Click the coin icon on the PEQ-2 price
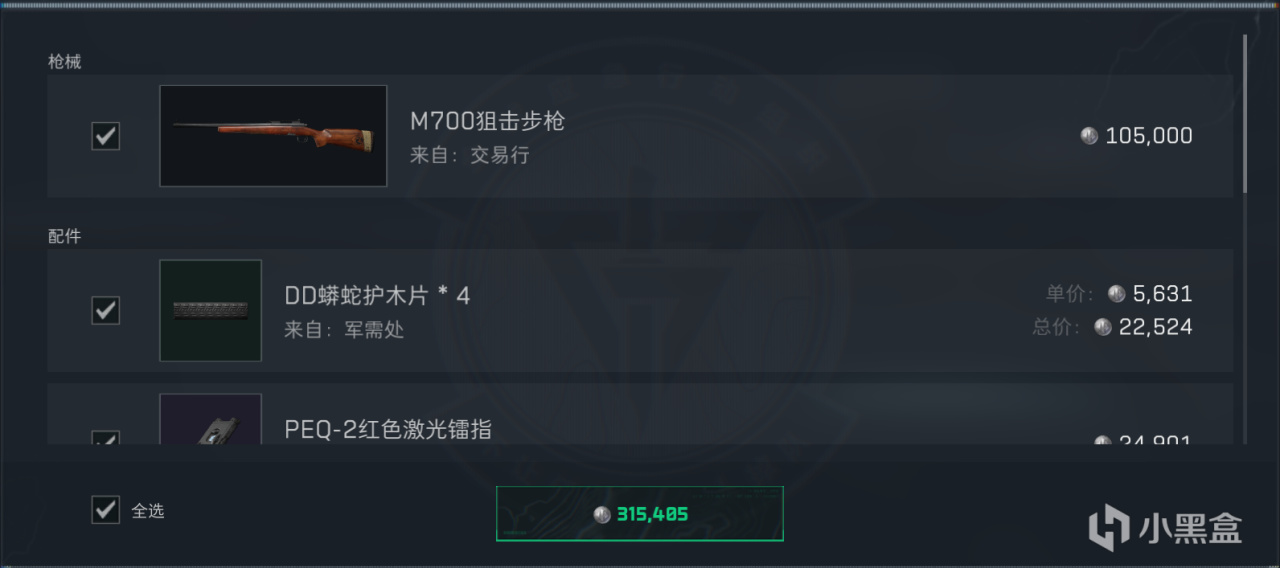This screenshot has width=1280, height=568. (1103, 440)
